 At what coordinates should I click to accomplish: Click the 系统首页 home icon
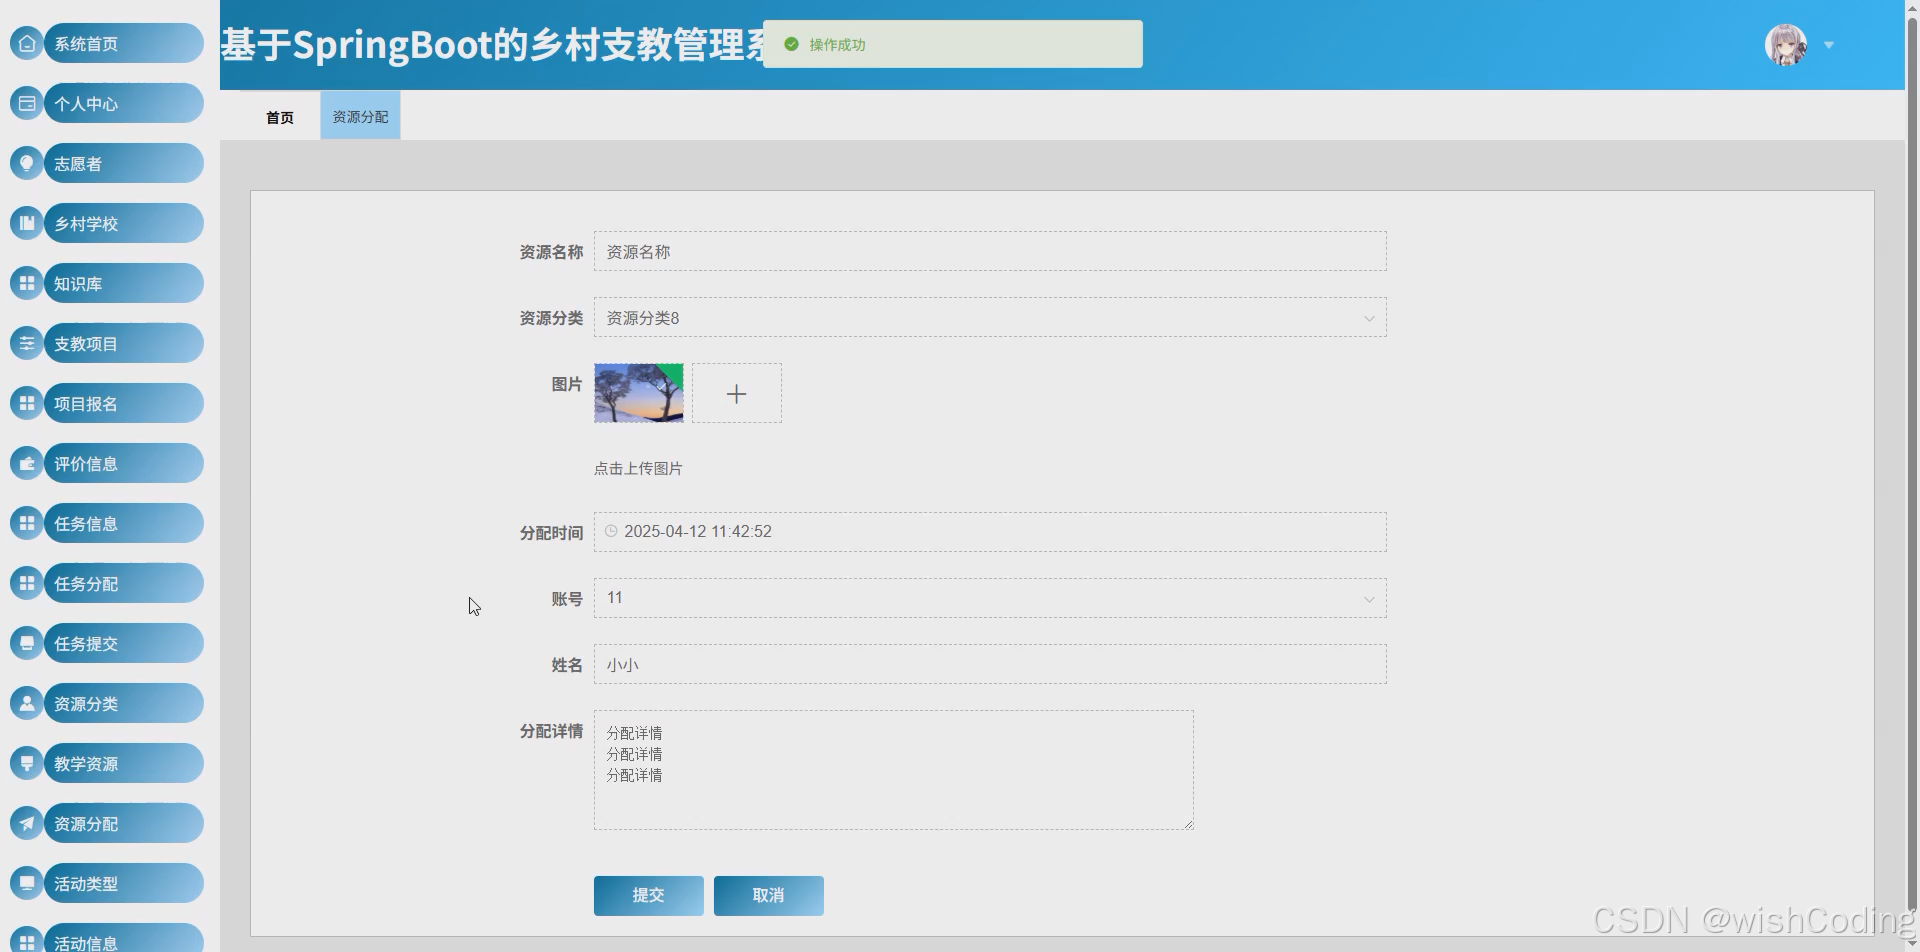[26, 43]
